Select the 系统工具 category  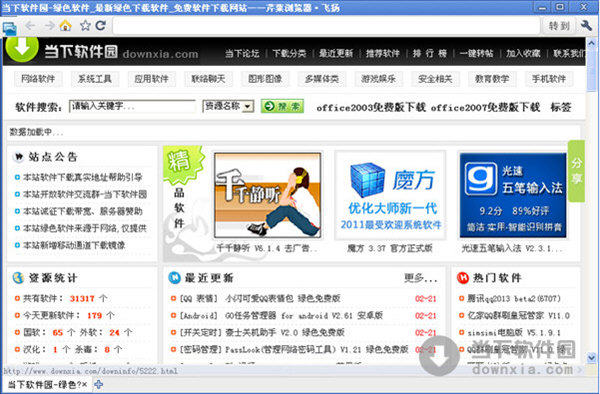tap(95, 79)
